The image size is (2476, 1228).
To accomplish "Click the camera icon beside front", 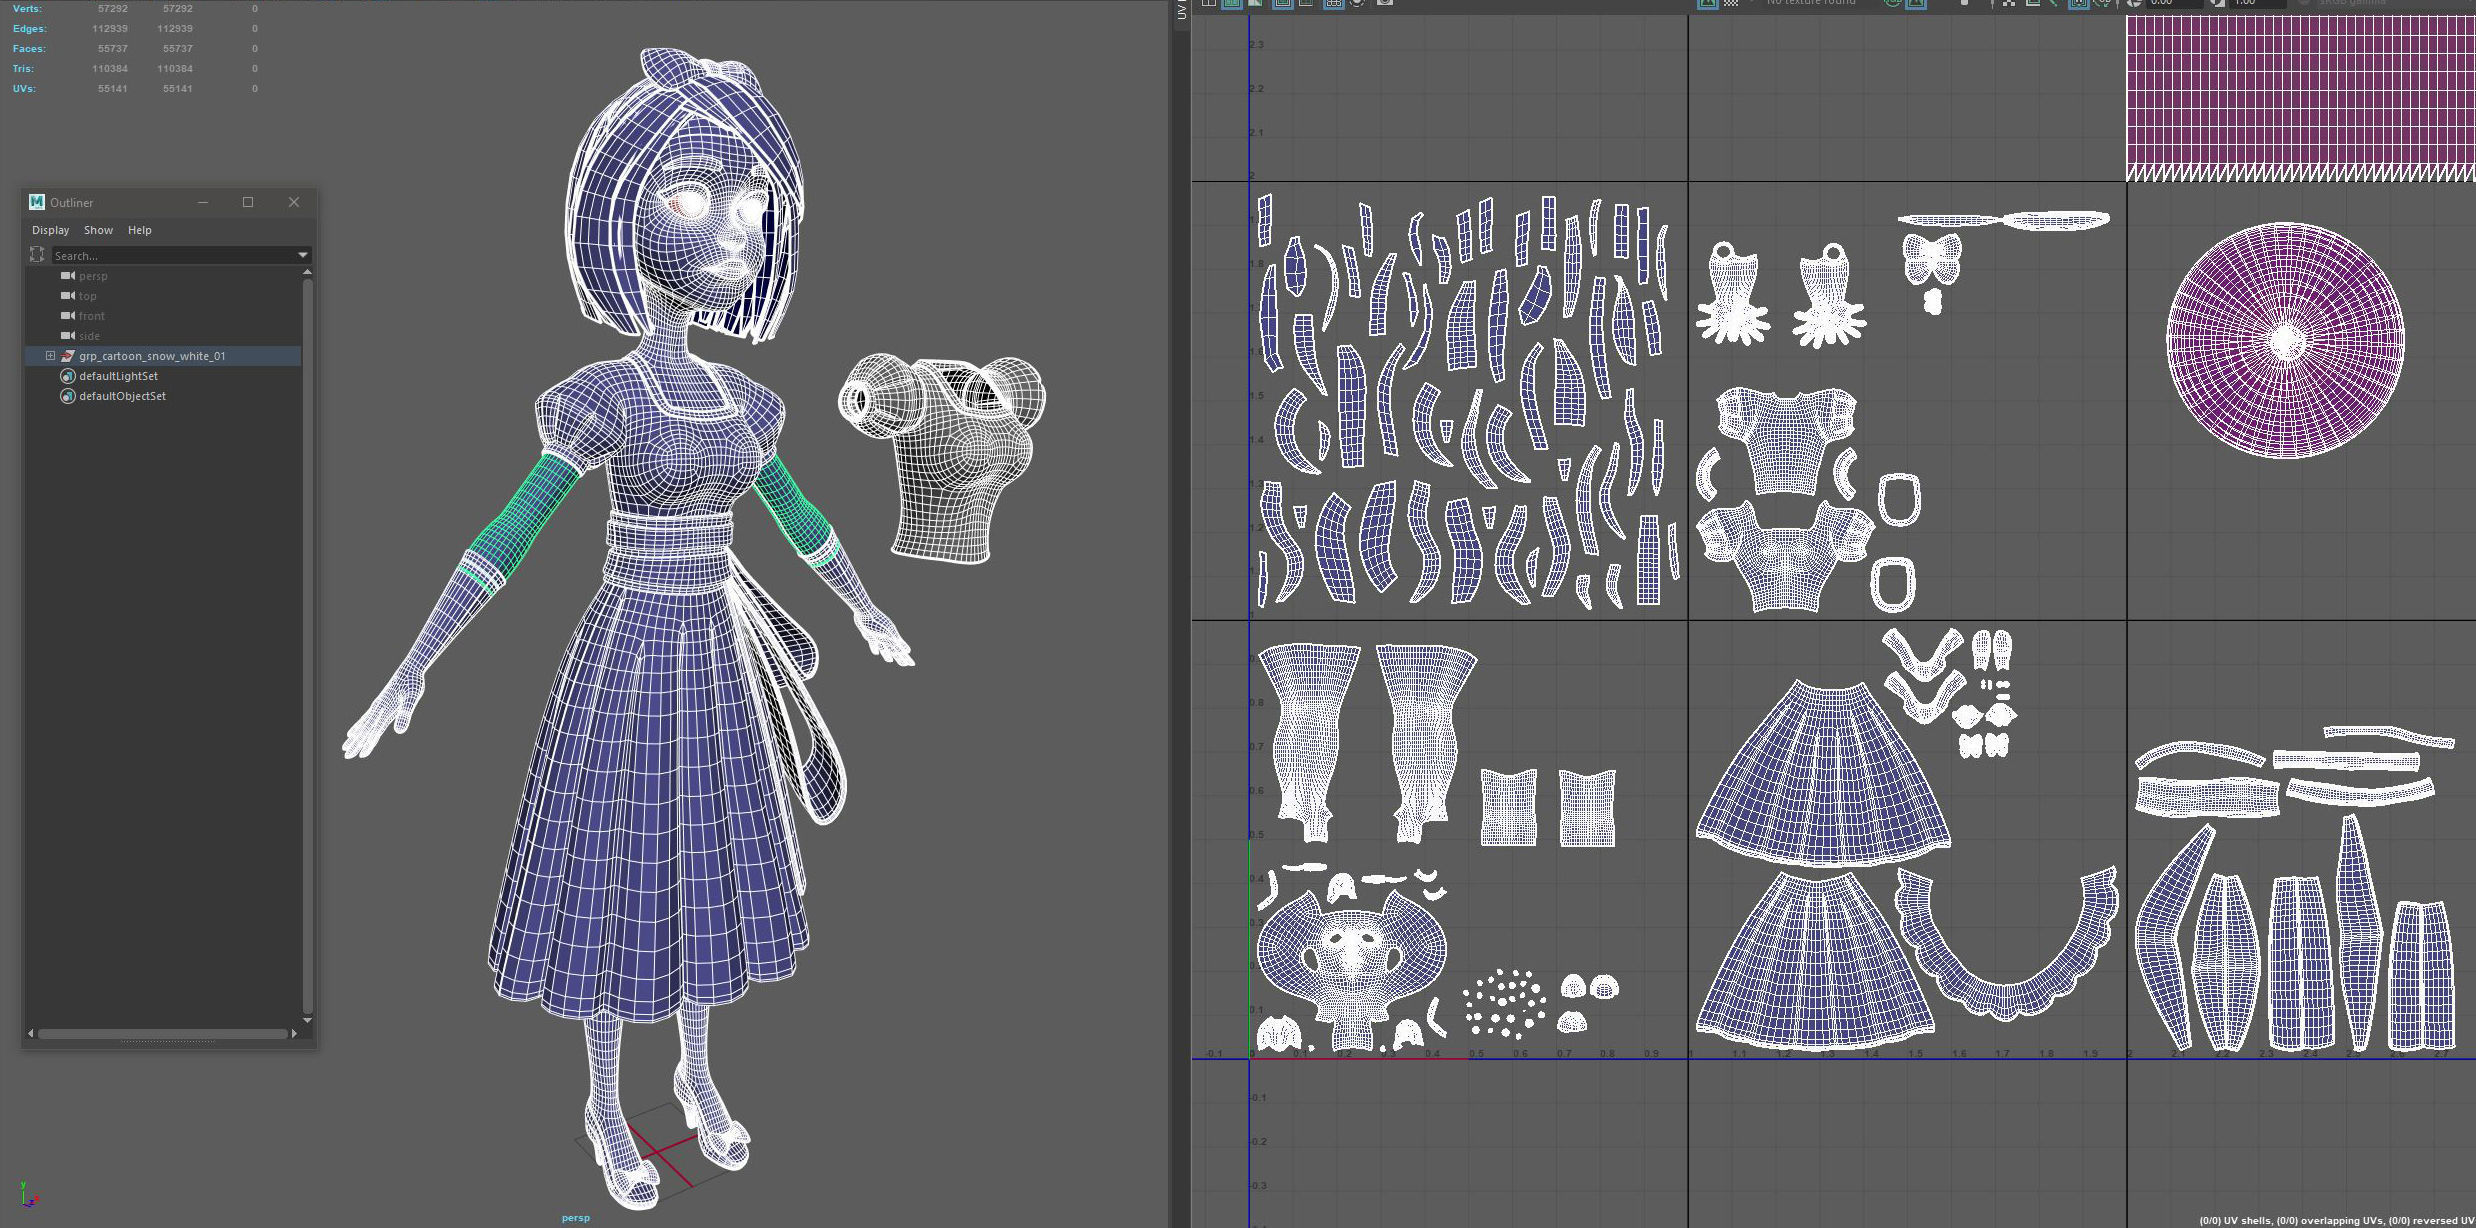I will click(68, 316).
